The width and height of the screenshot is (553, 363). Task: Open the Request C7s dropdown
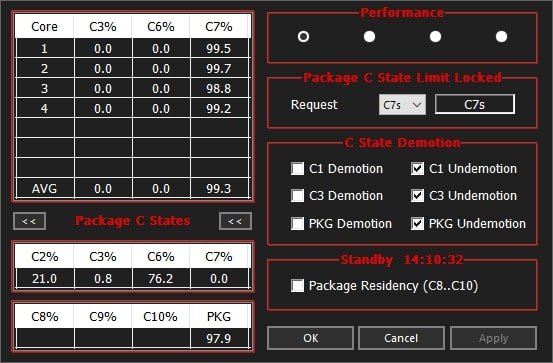click(402, 105)
